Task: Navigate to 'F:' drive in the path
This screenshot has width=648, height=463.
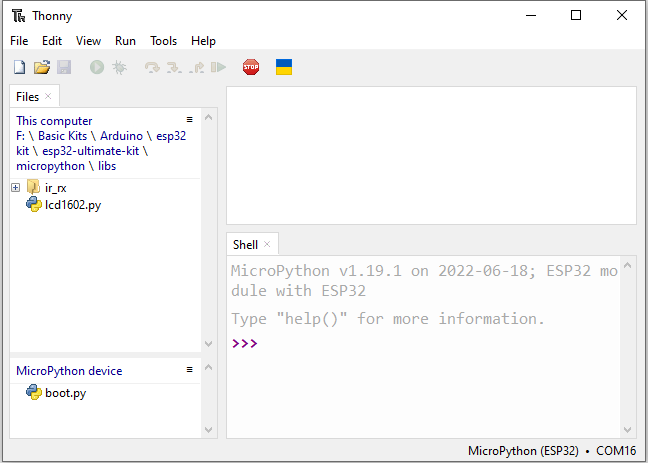Action: 20,136
